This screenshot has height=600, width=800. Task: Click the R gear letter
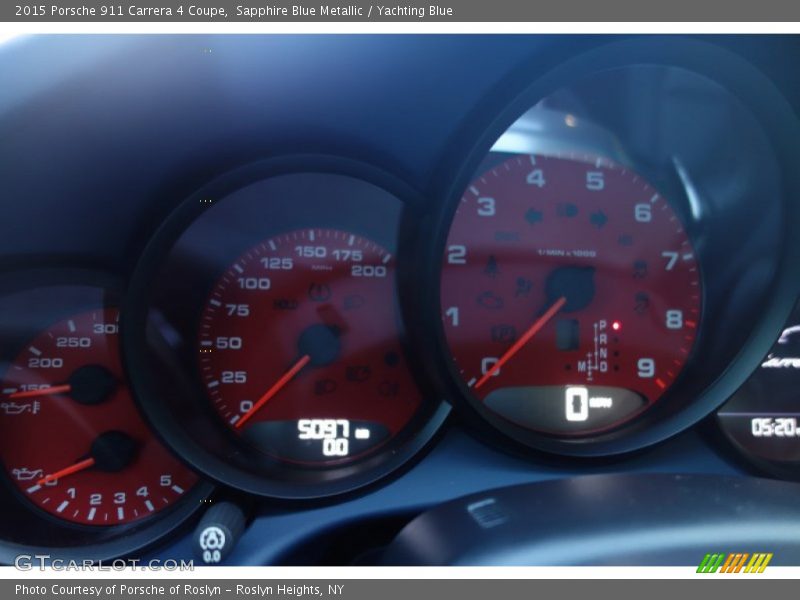(603, 339)
